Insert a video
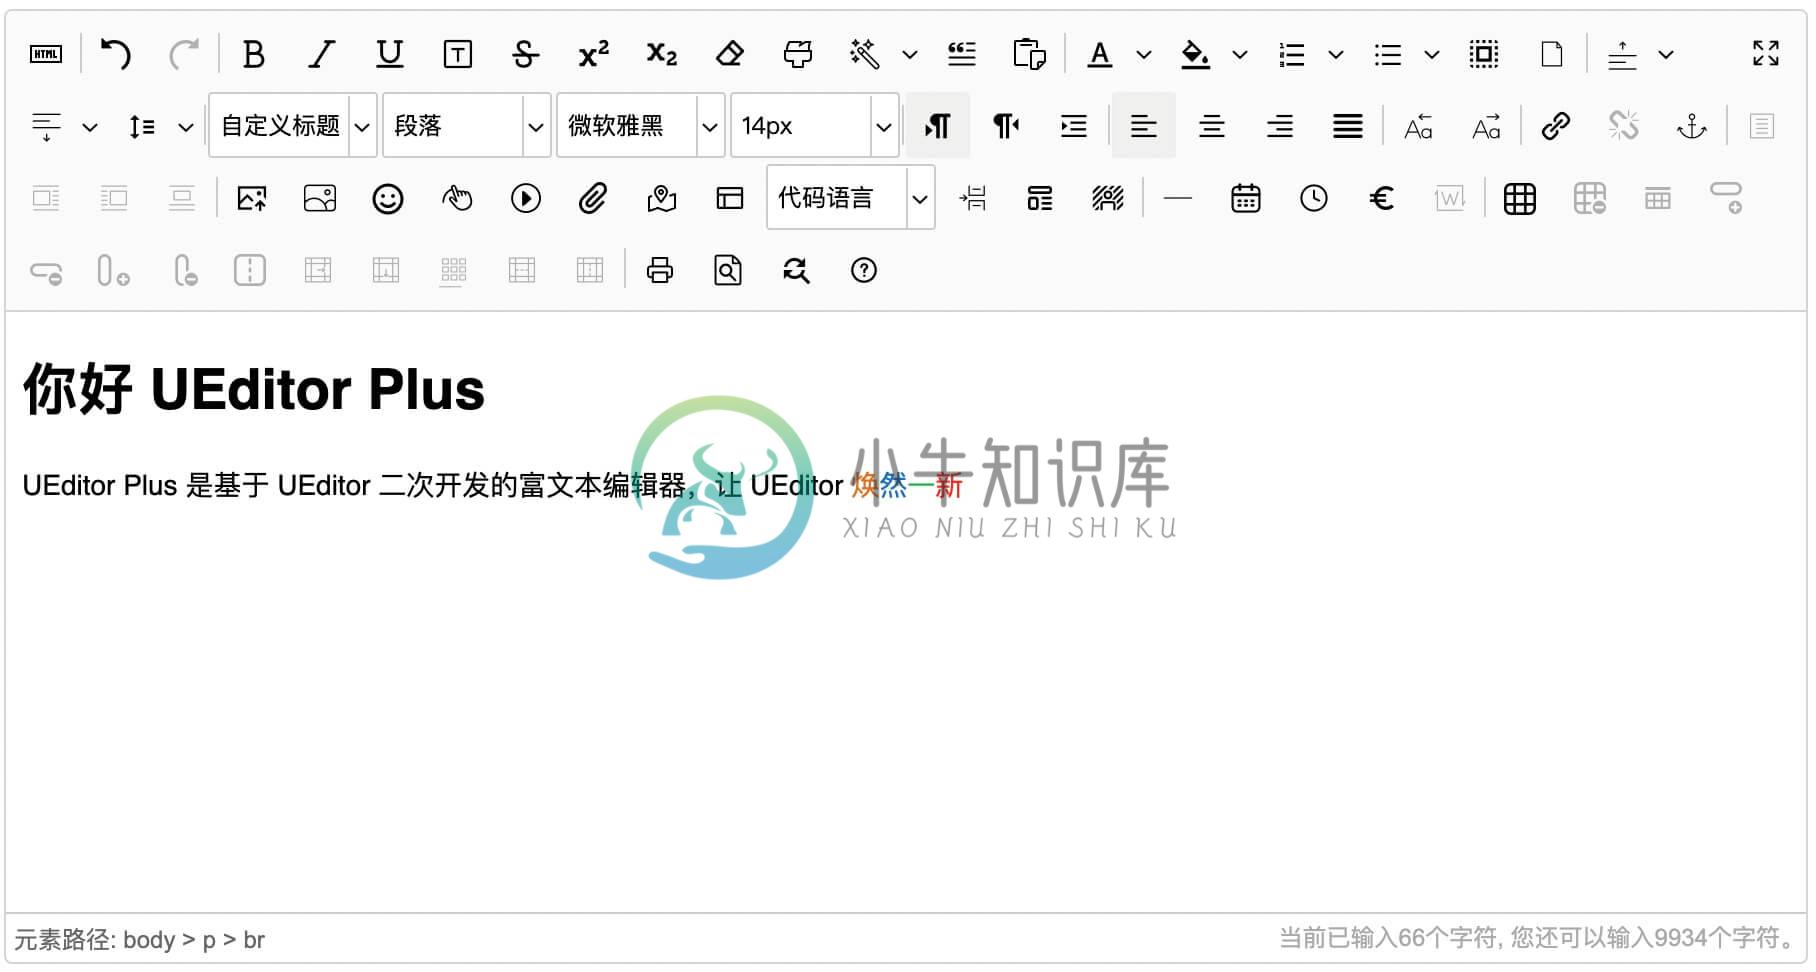 pyautogui.click(x=526, y=198)
